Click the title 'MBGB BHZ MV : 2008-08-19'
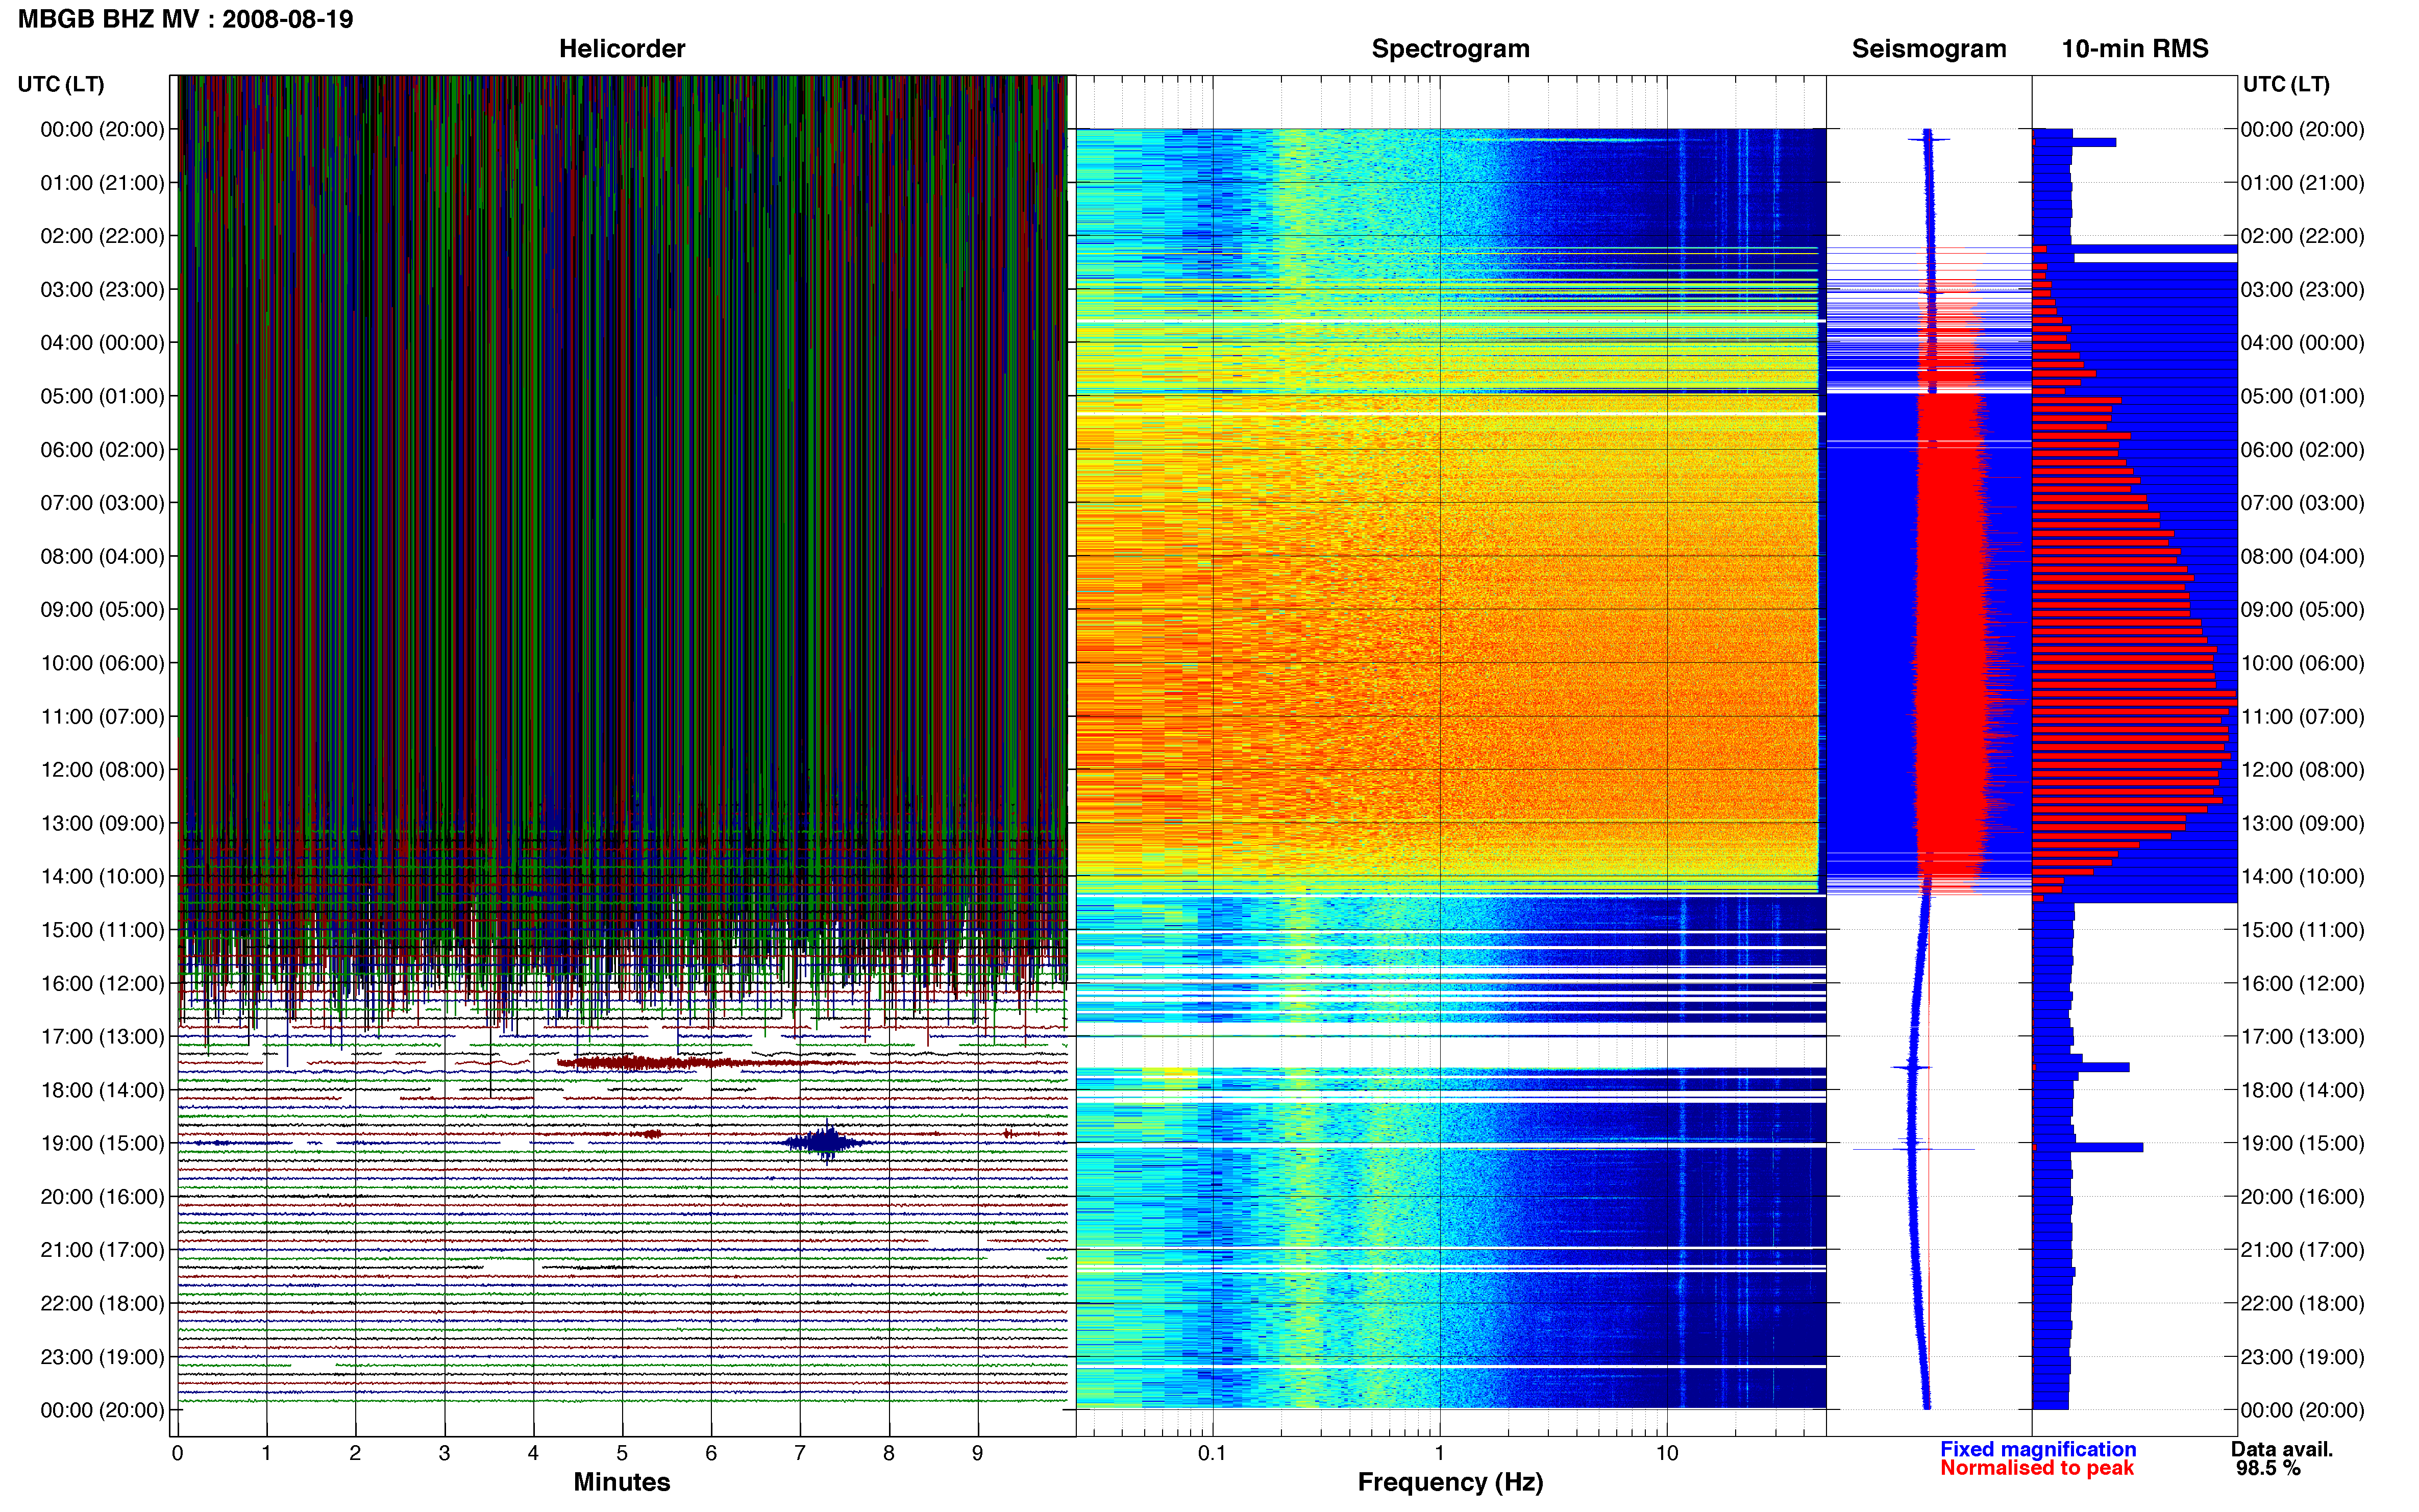The image size is (2419, 1512). 185,19
